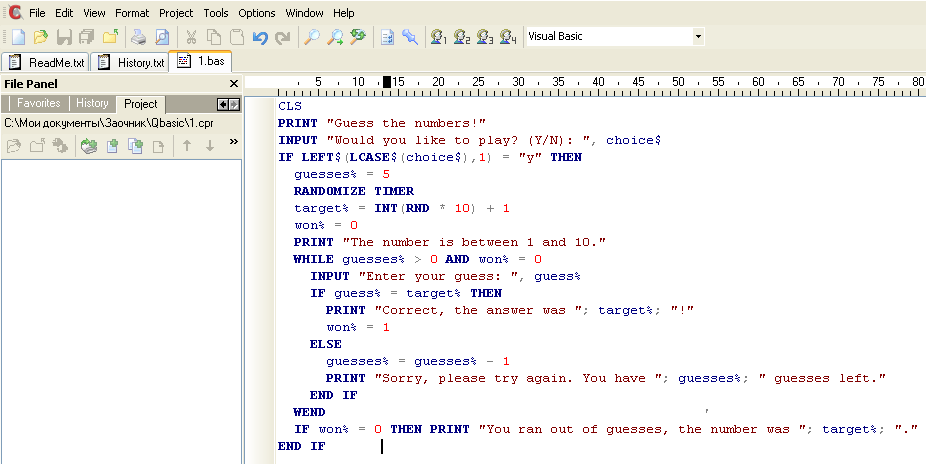Open the File menu
The height and width of the screenshot is (464, 926).
click(x=37, y=13)
